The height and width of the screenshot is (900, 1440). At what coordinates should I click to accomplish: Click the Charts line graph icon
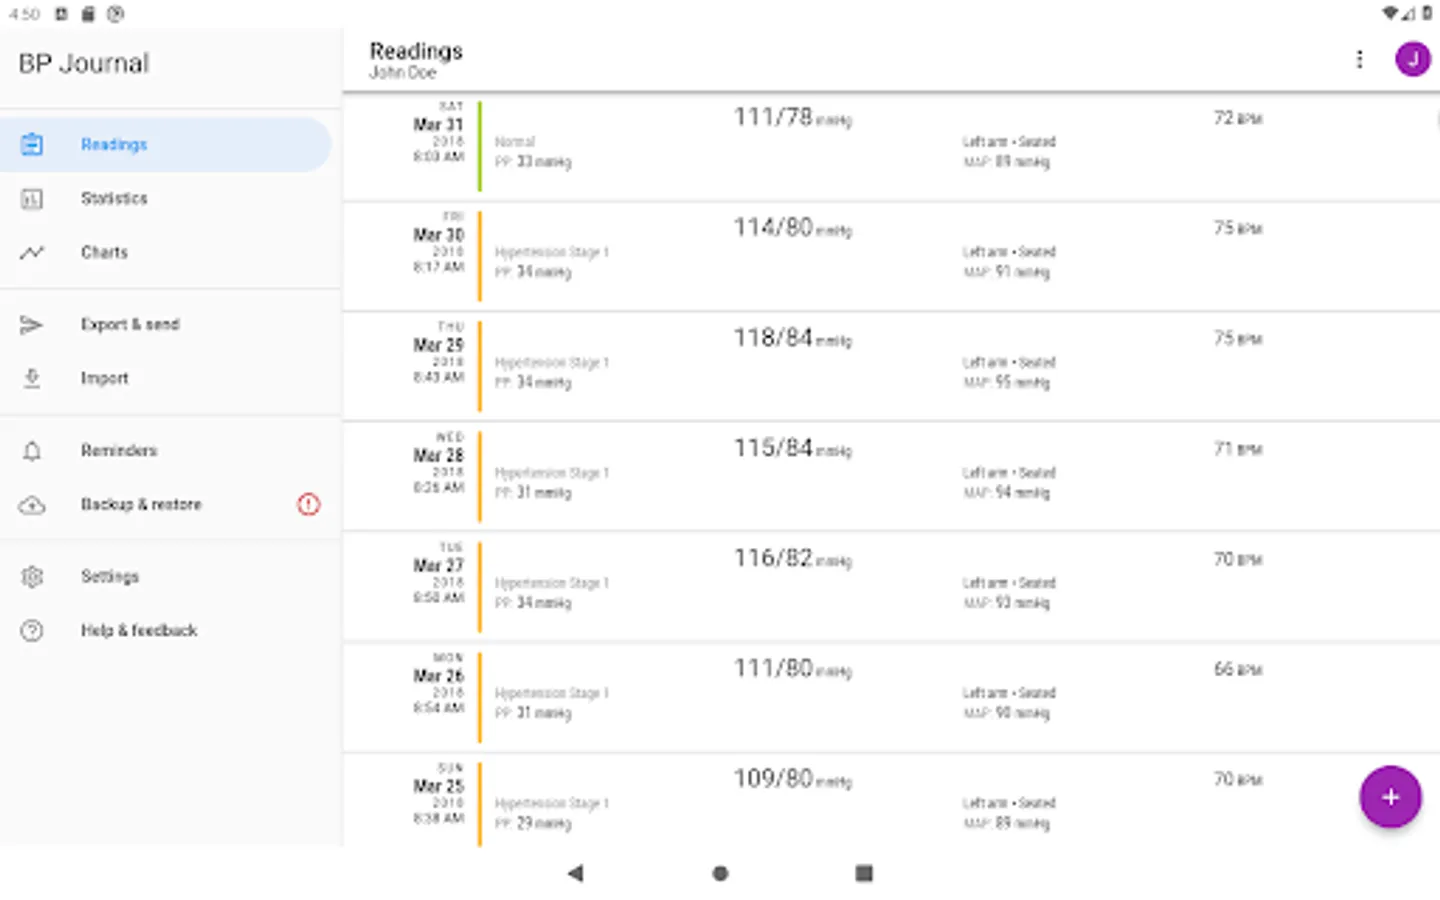coord(32,253)
